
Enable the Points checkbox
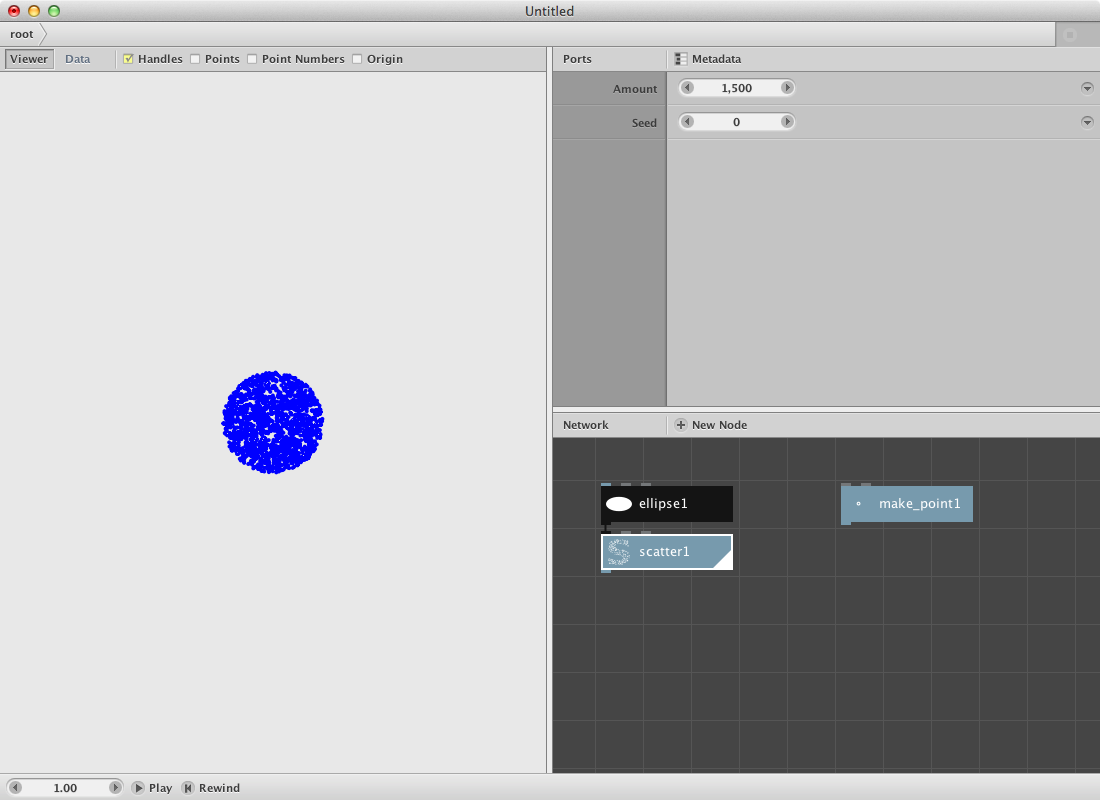pyautogui.click(x=195, y=59)
